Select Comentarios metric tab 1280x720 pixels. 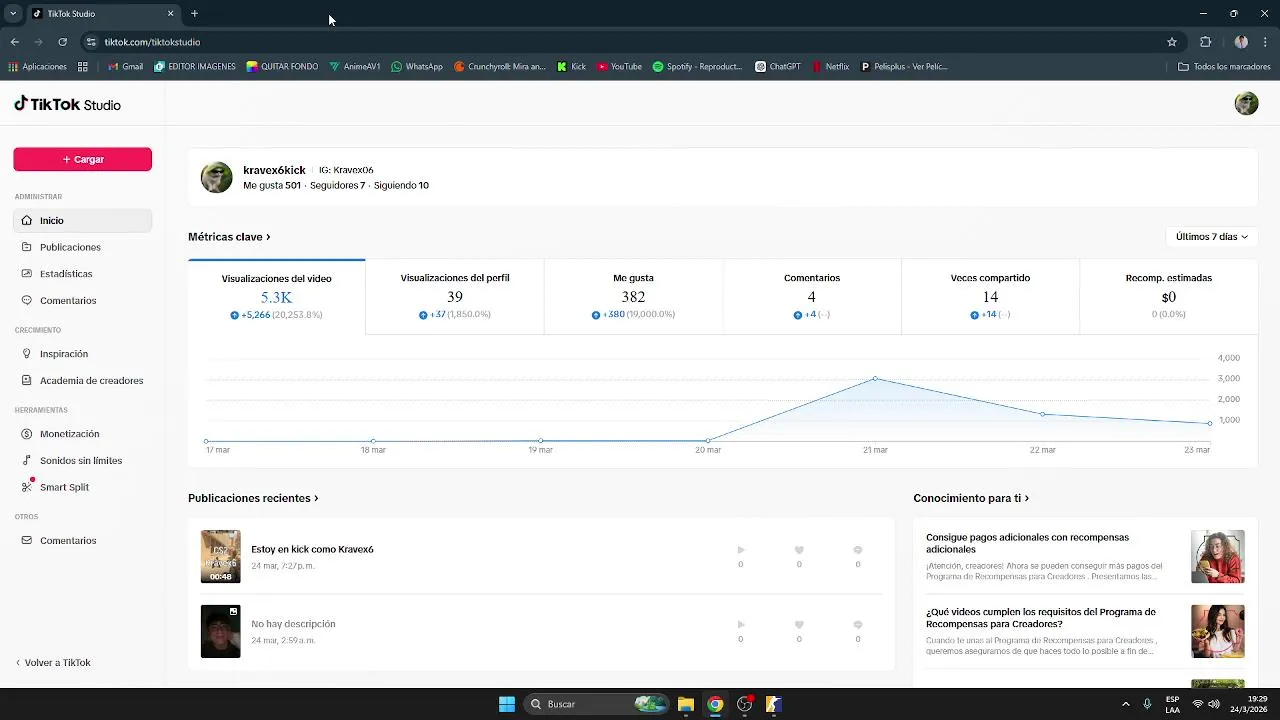812,297
